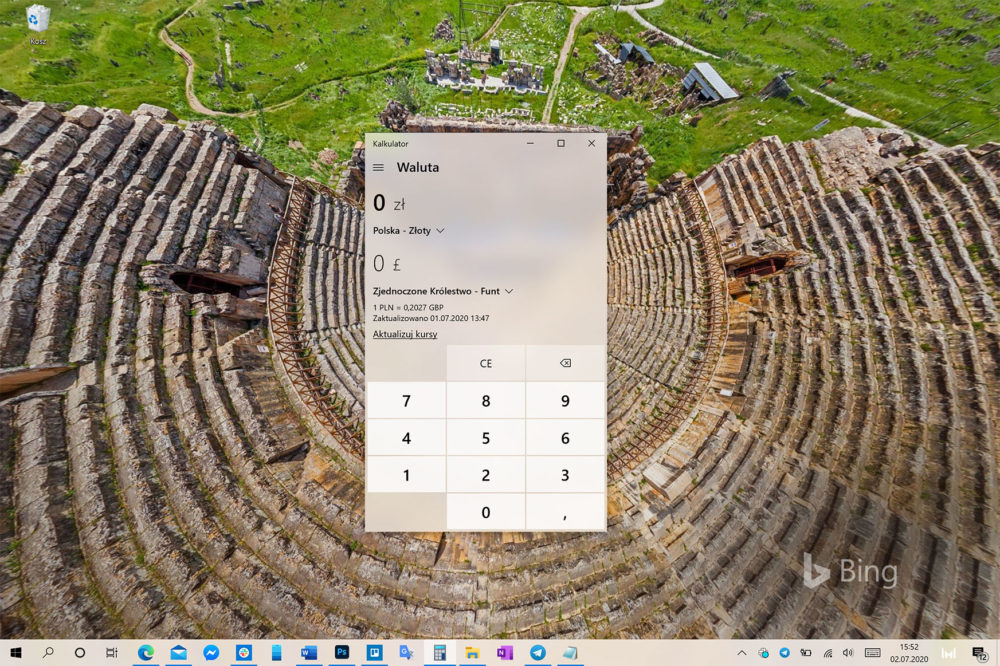This screenshot has width=1000, height=666.
Task: Click the Waluta mode heading
Action: click(x=418, y=167)
